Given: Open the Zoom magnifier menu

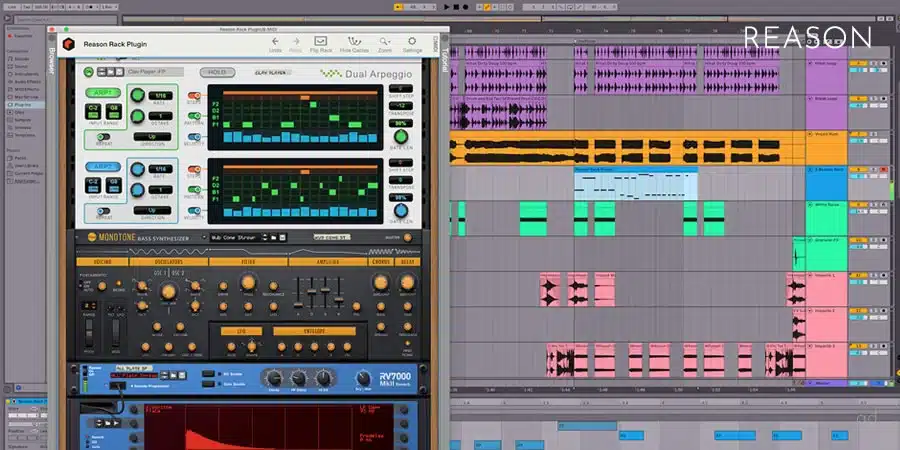Looking at the screenshot, I should [x=385, y=41].
